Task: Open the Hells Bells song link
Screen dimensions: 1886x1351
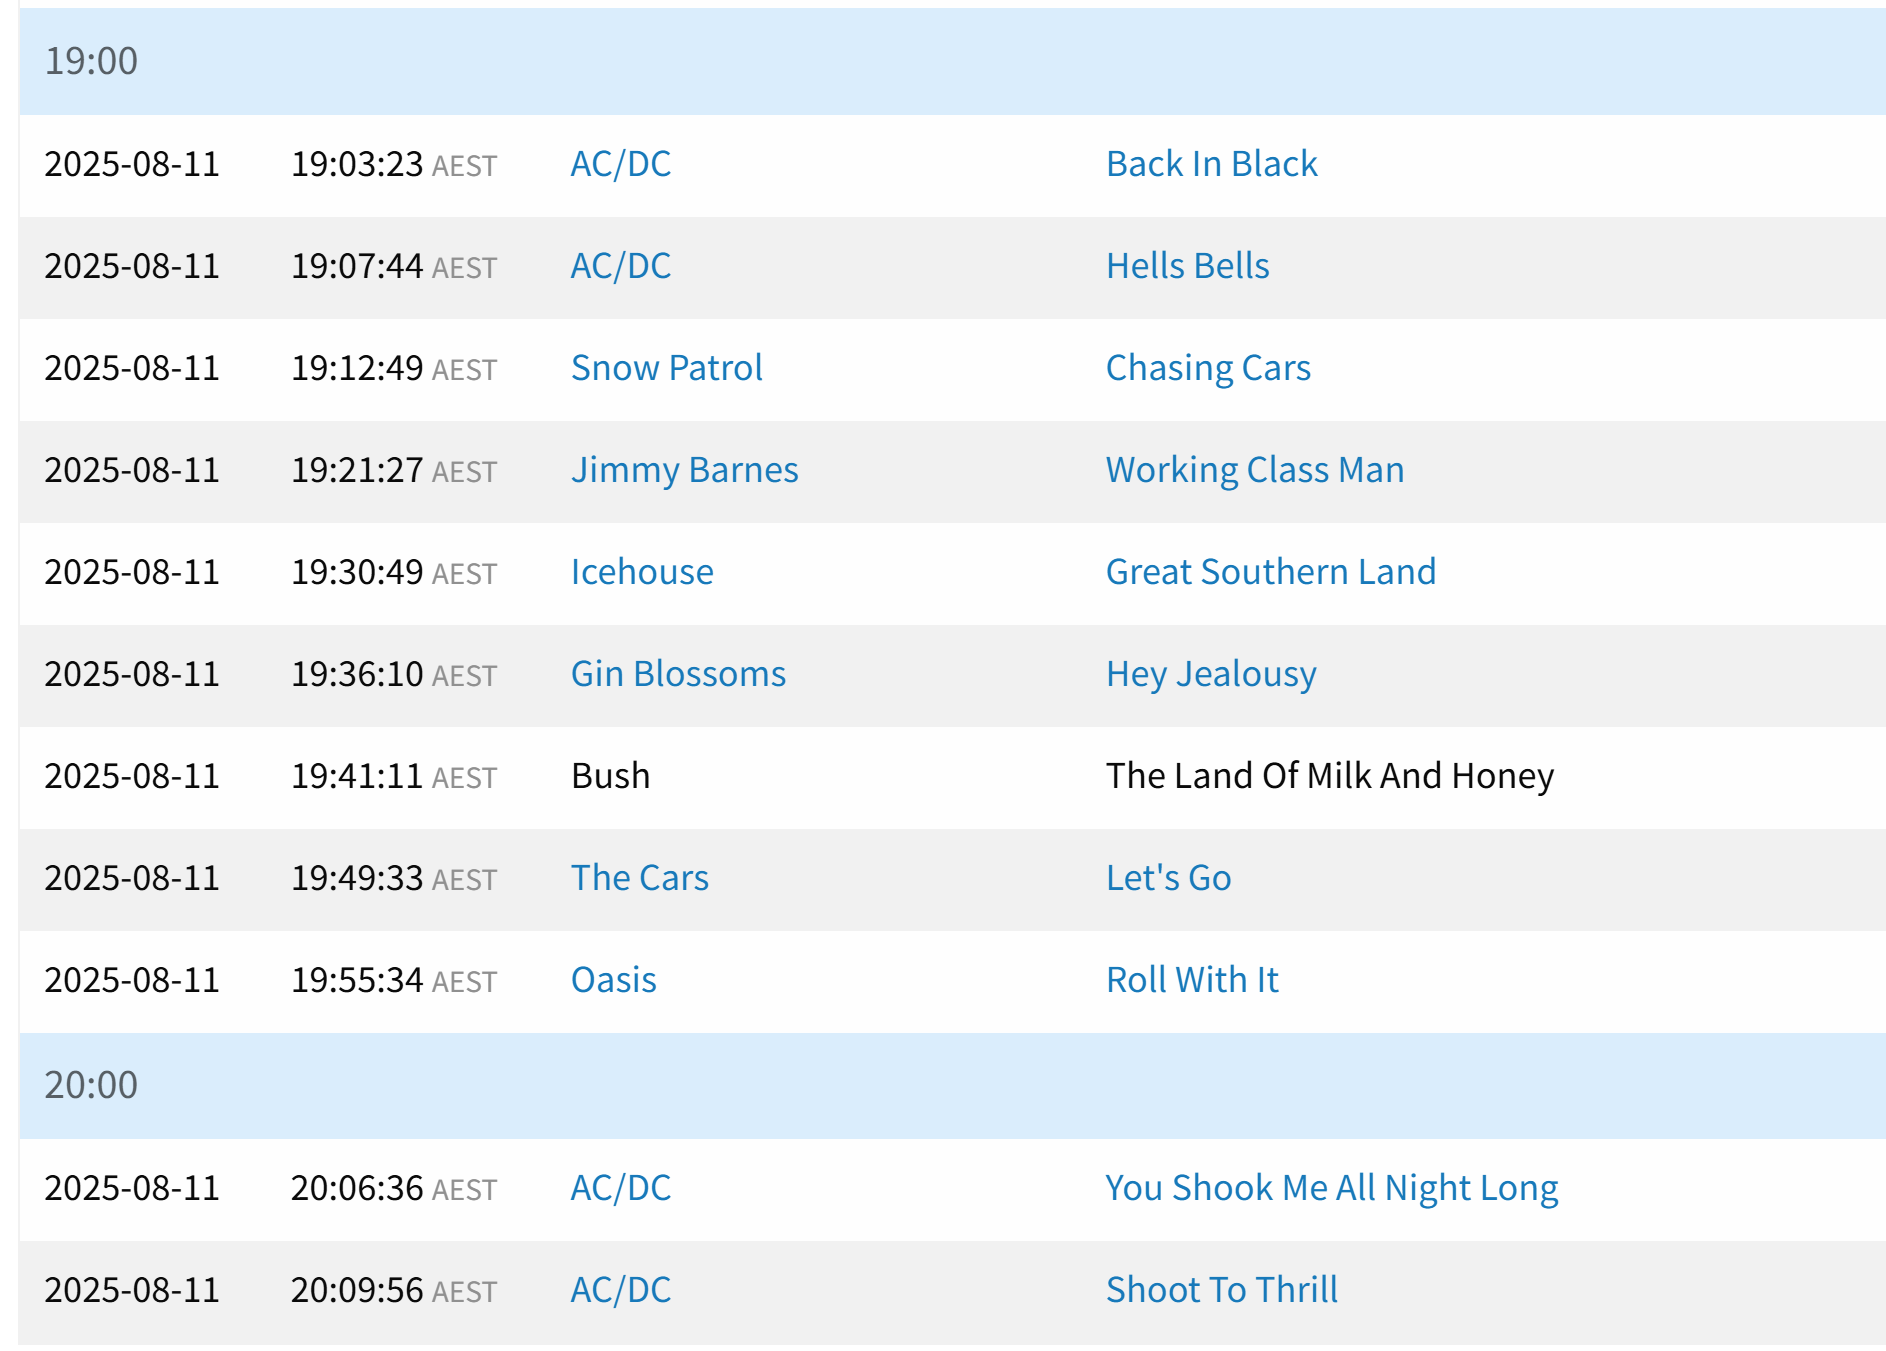Action: click(1187, 266)
